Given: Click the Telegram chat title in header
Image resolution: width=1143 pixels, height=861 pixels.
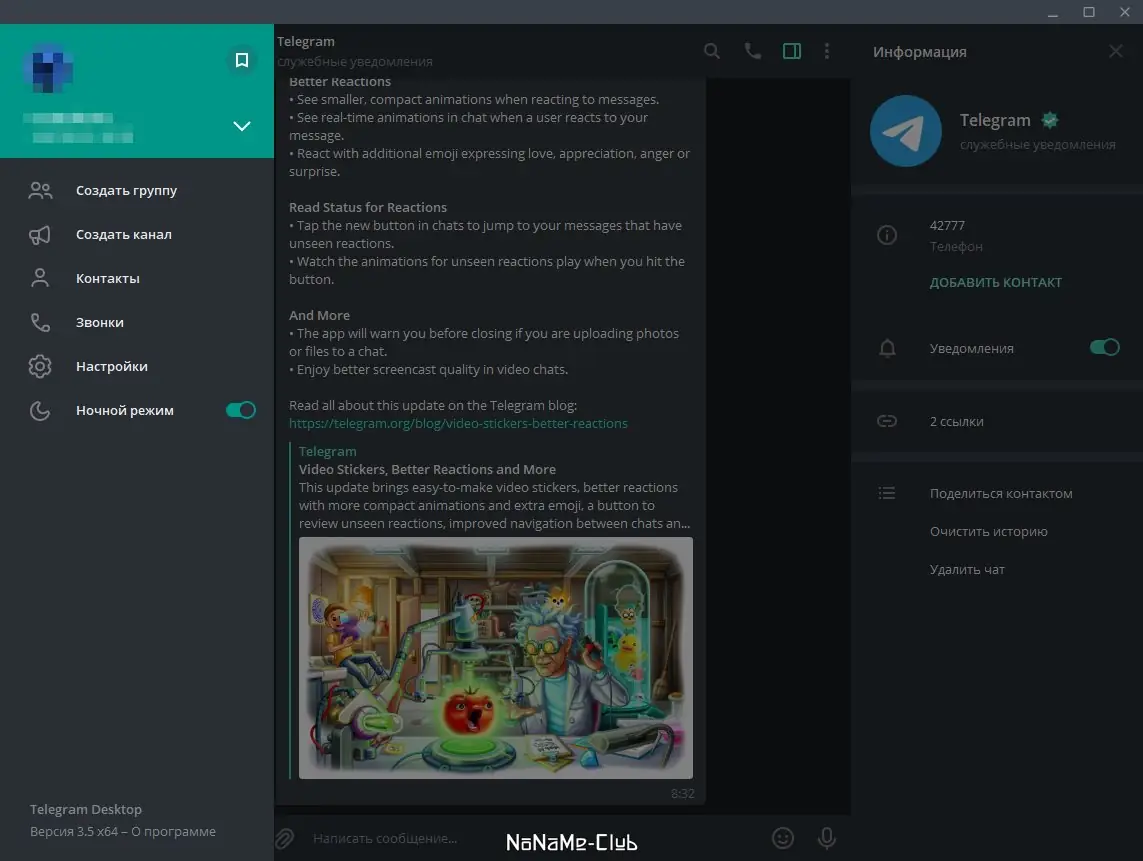Looking at the screenshot, I should pyautogui.click(x=305, y=42).
